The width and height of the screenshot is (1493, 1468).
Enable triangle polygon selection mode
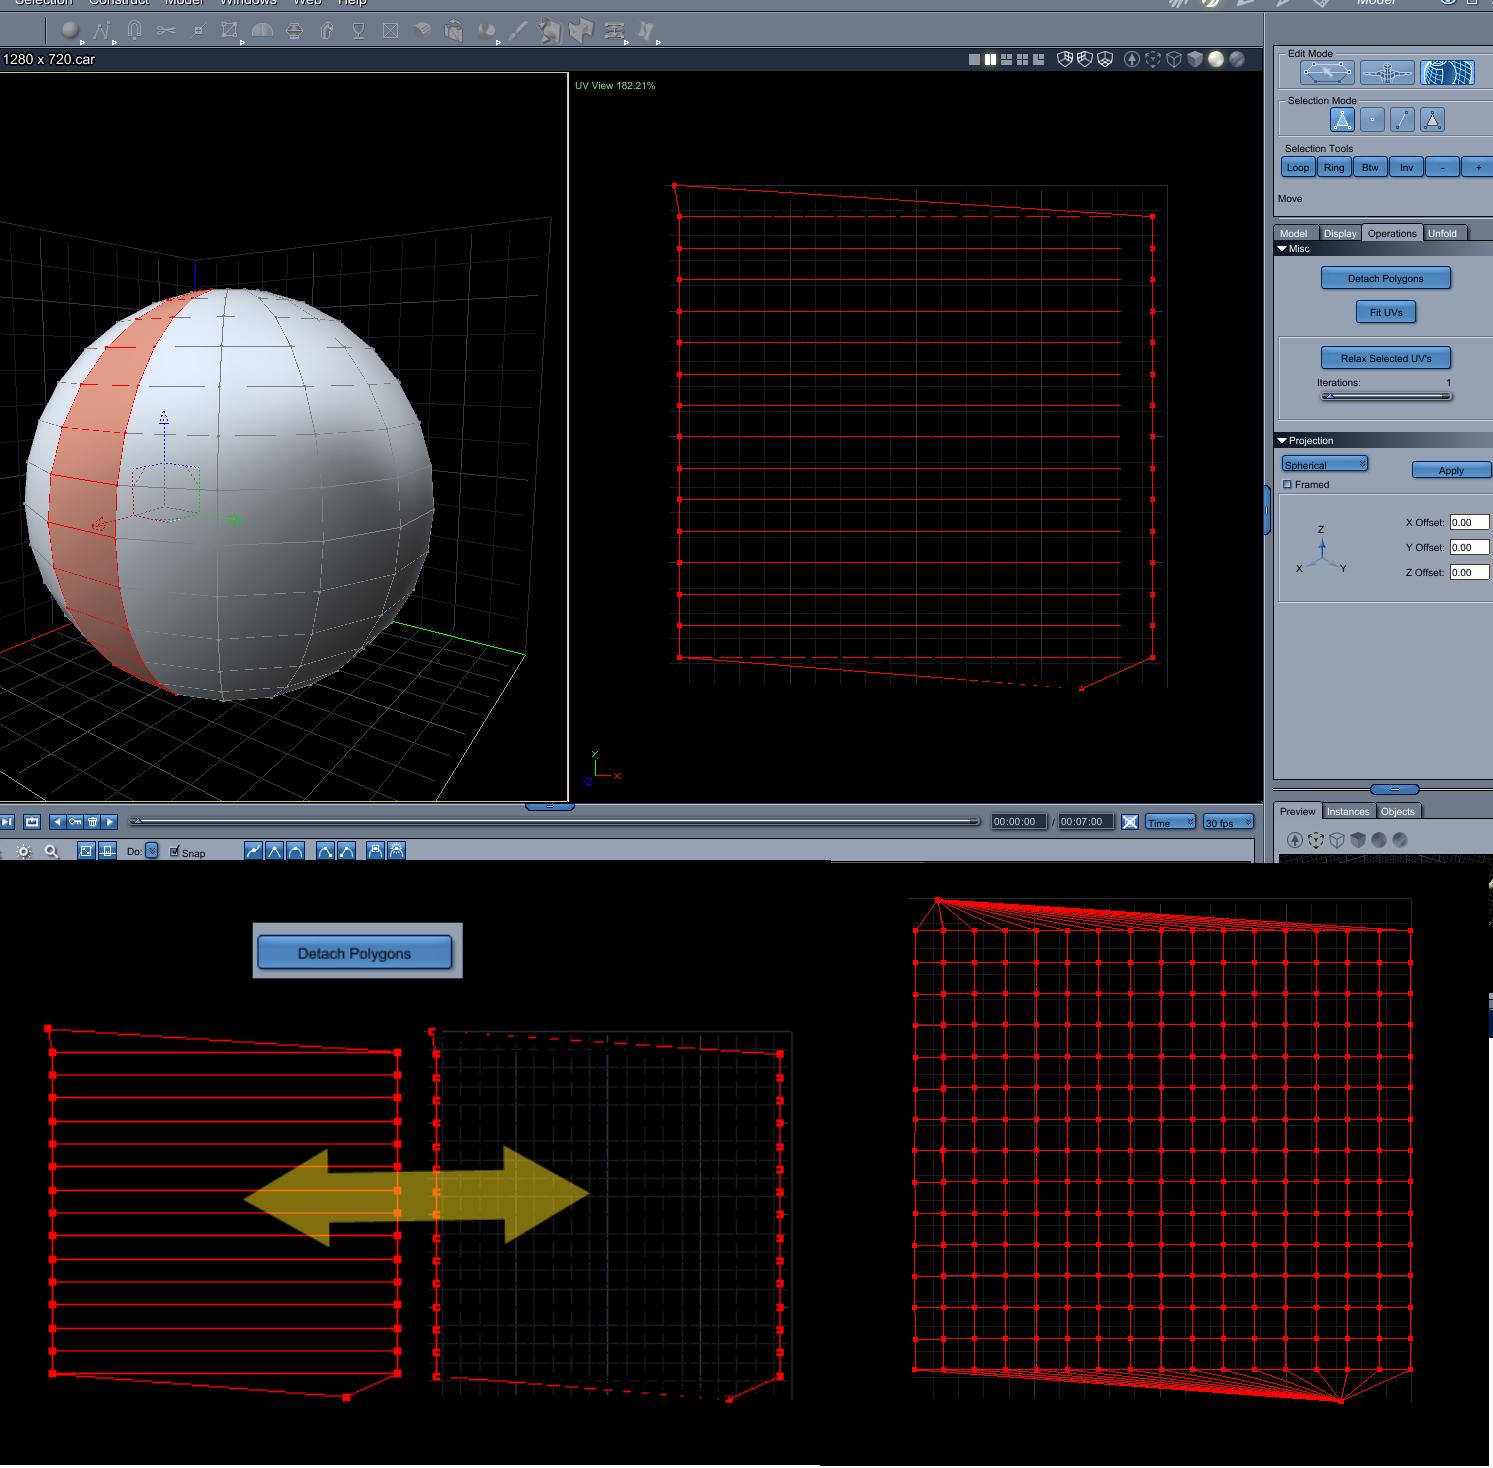pos(1342,120)
